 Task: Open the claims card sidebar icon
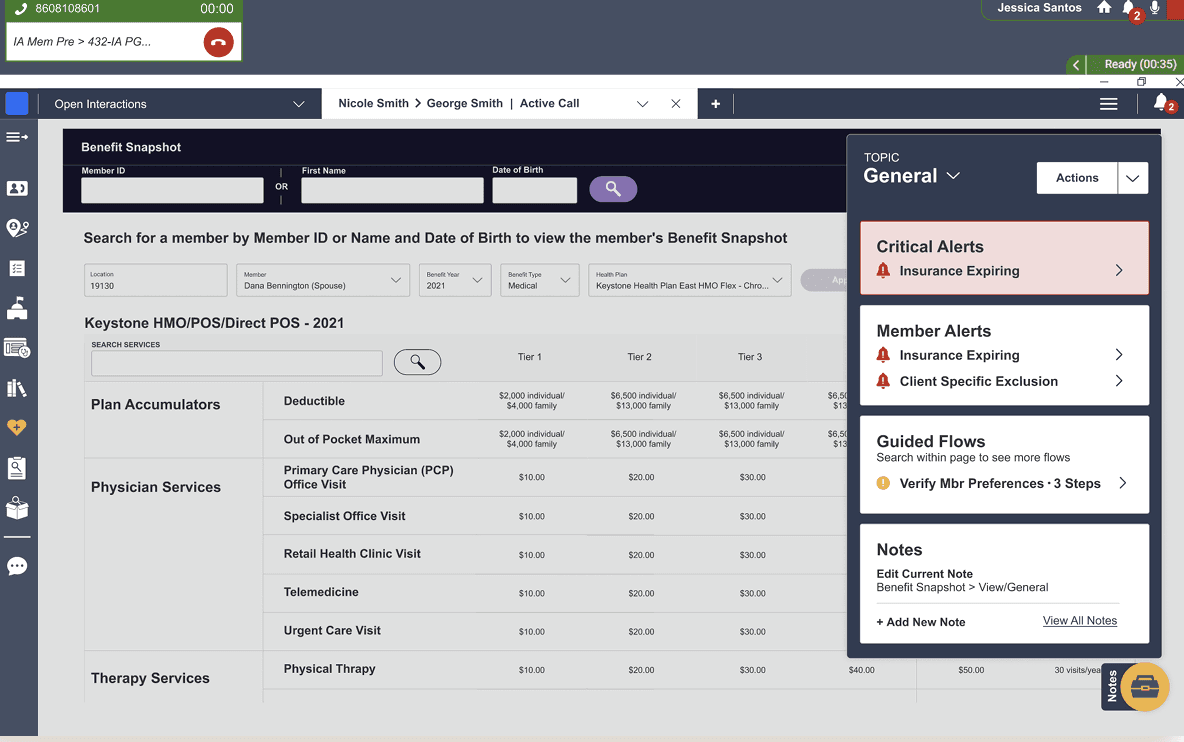(17, 348)
